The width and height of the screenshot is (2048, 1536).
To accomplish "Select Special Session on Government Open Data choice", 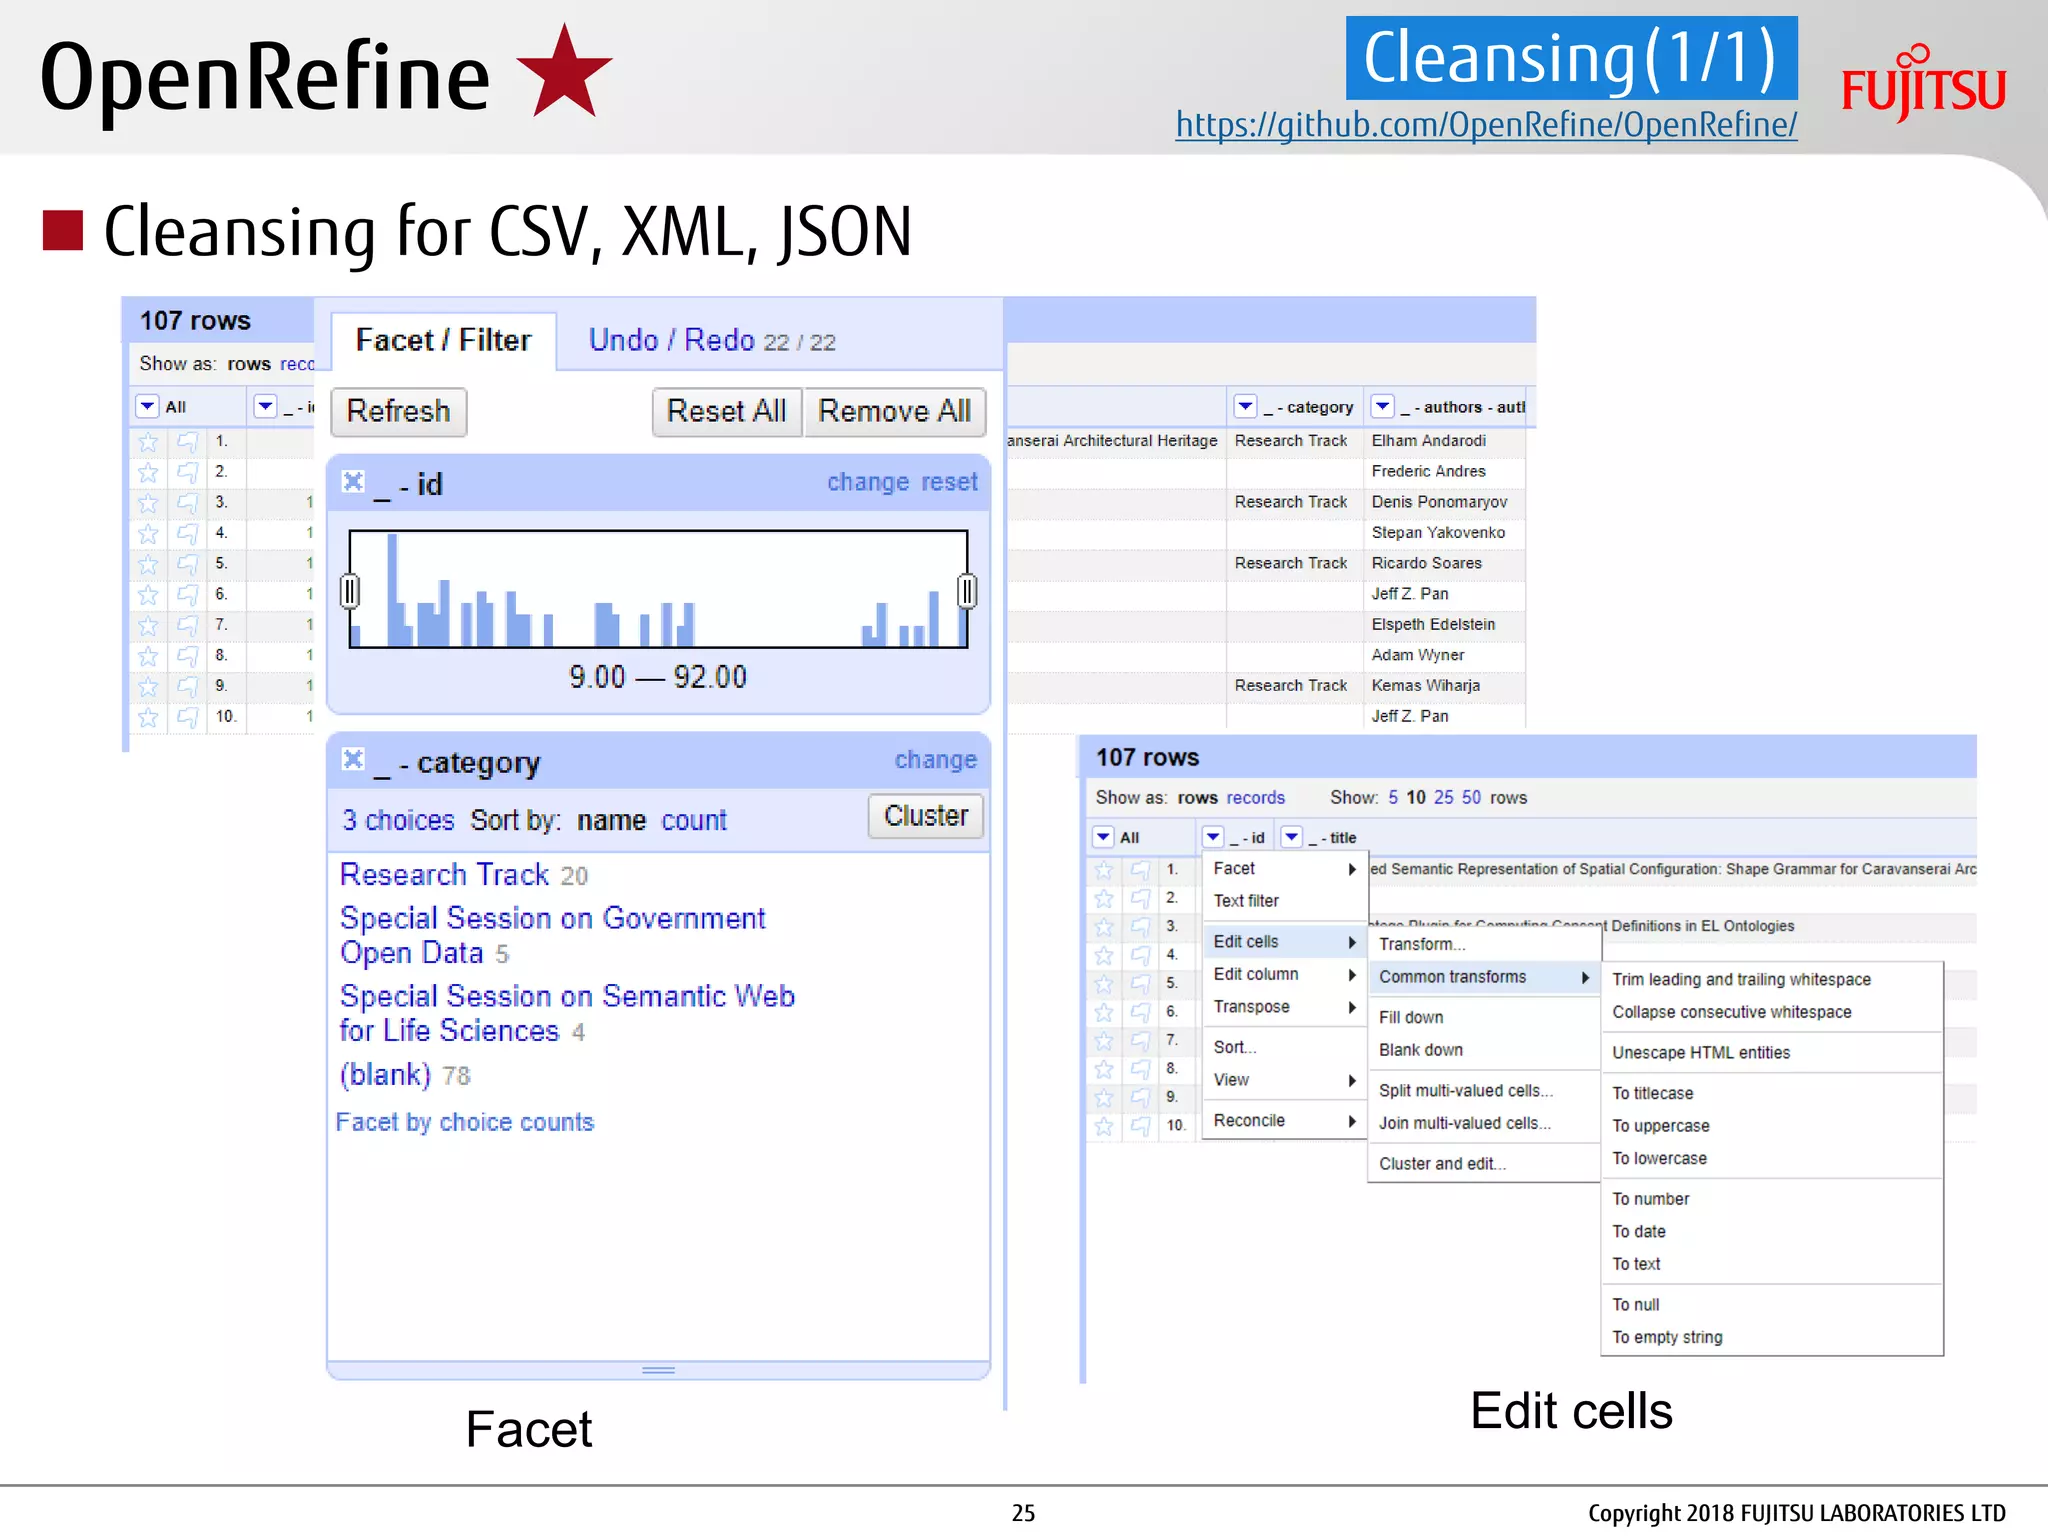I will [x=552, y=936].
